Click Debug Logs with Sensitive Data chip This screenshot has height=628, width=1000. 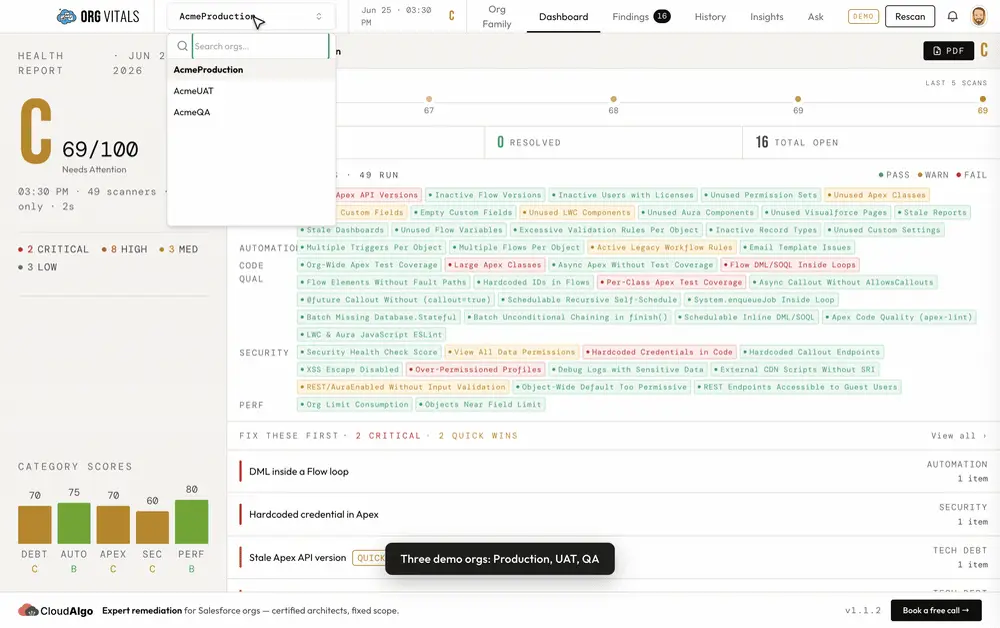629,369
